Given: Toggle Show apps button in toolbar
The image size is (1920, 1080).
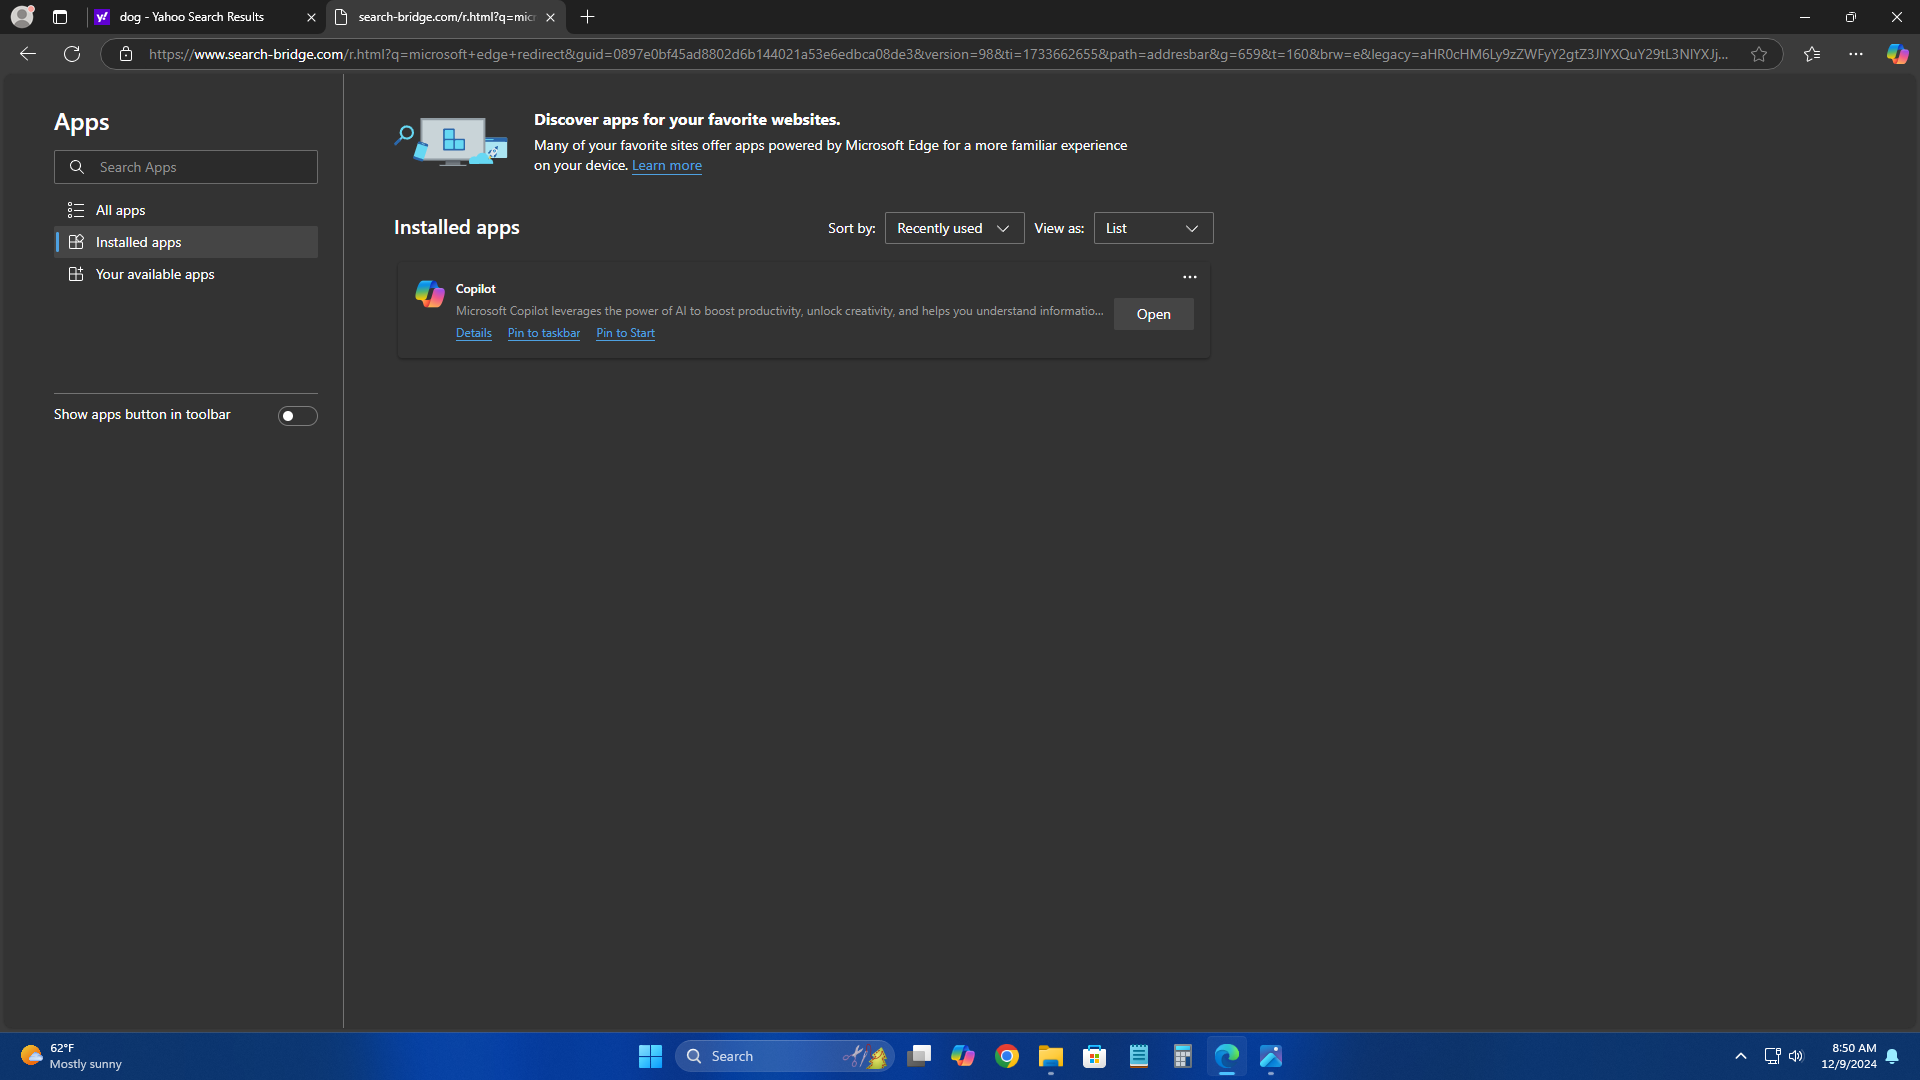Looking at the screenshot, I should point(297,416).
